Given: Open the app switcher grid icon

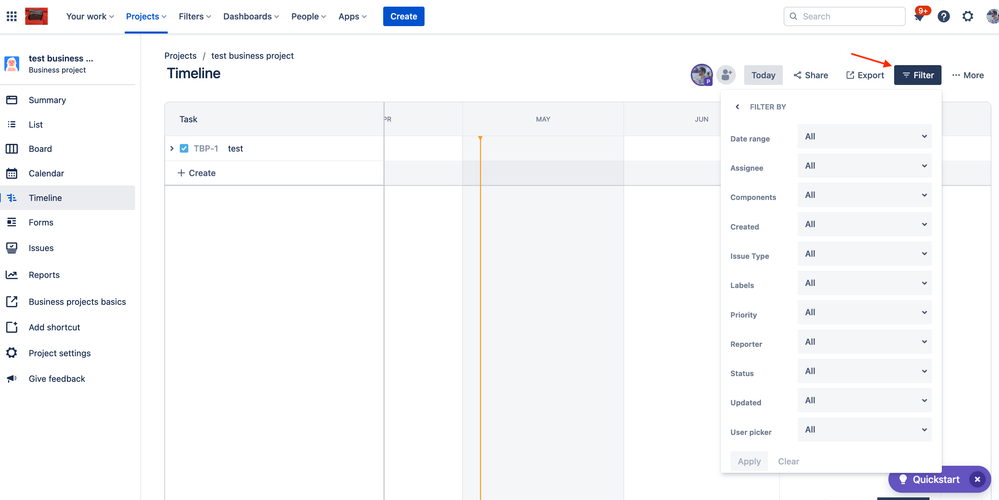Looking at the screenshot, I should [x=11, y=17].
